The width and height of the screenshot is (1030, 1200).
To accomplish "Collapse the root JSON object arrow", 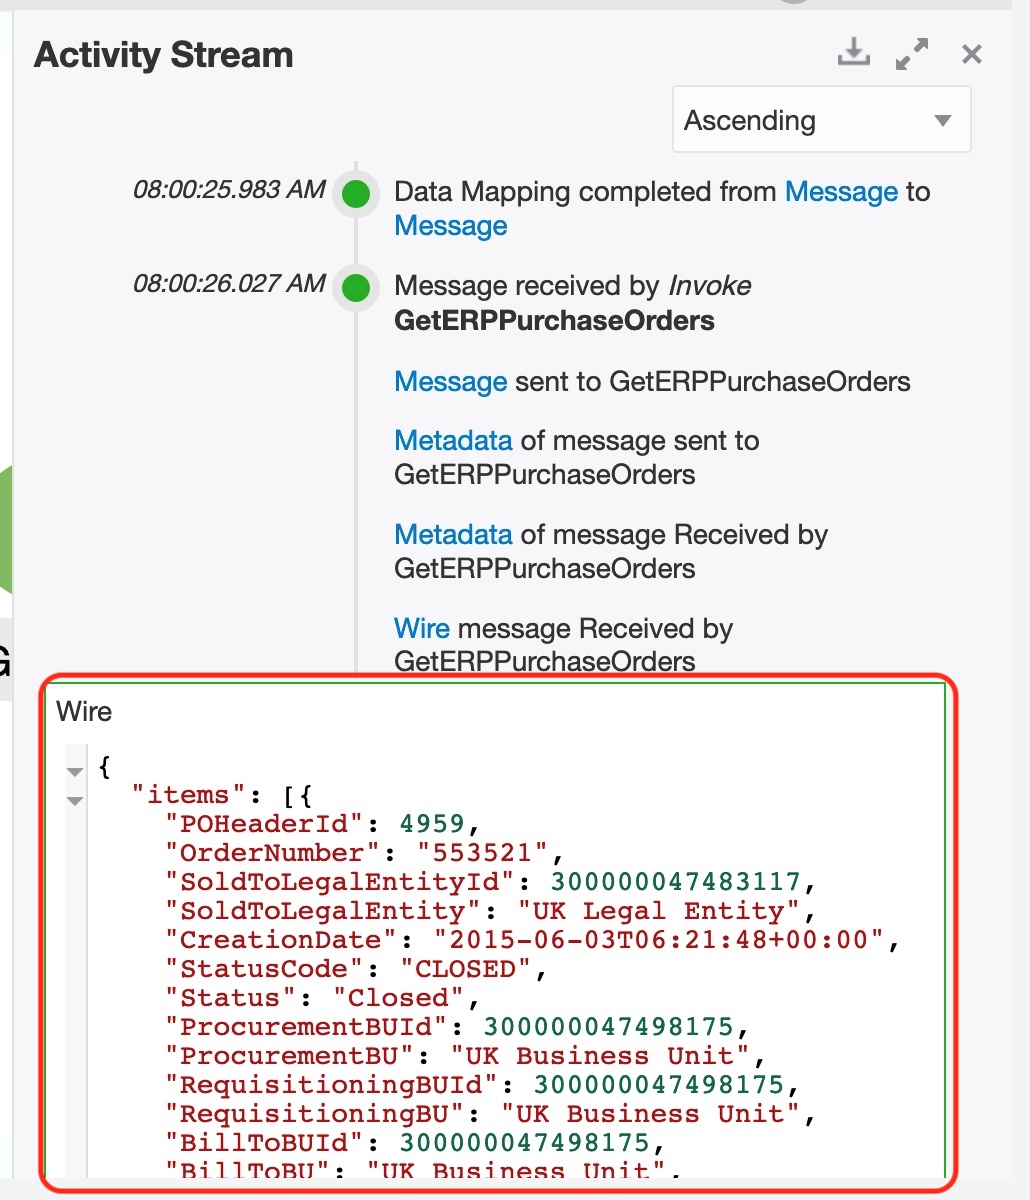I will point(75,771).
